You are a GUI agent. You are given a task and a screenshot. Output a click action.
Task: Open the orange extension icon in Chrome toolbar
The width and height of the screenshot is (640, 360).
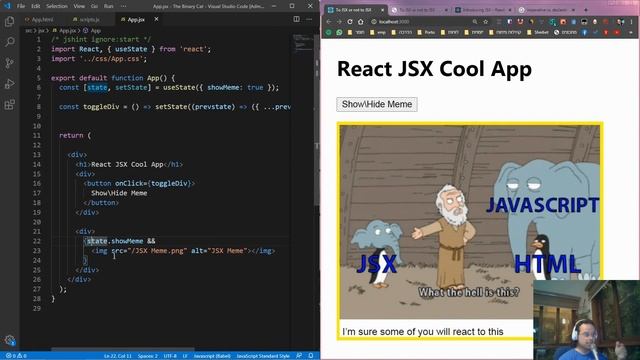(x=563, y=22)
